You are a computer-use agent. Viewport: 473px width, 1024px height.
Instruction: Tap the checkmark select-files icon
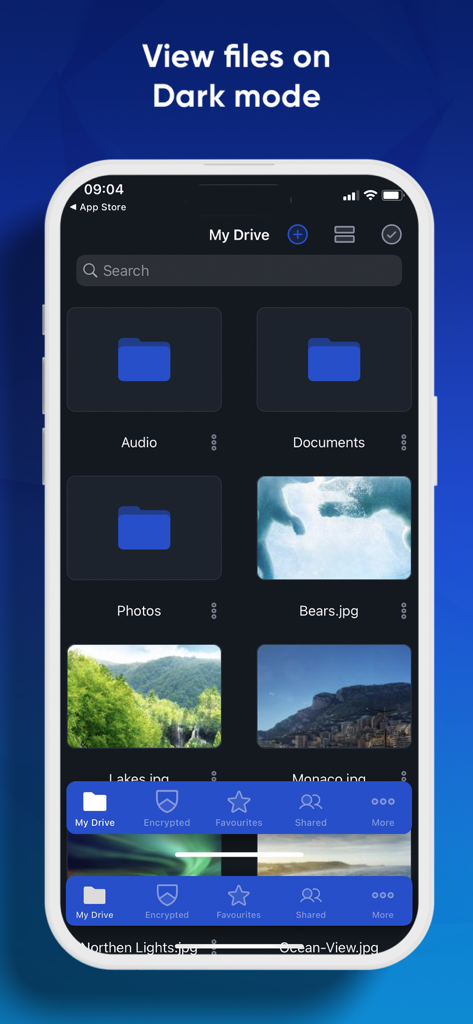pos(391,234)
